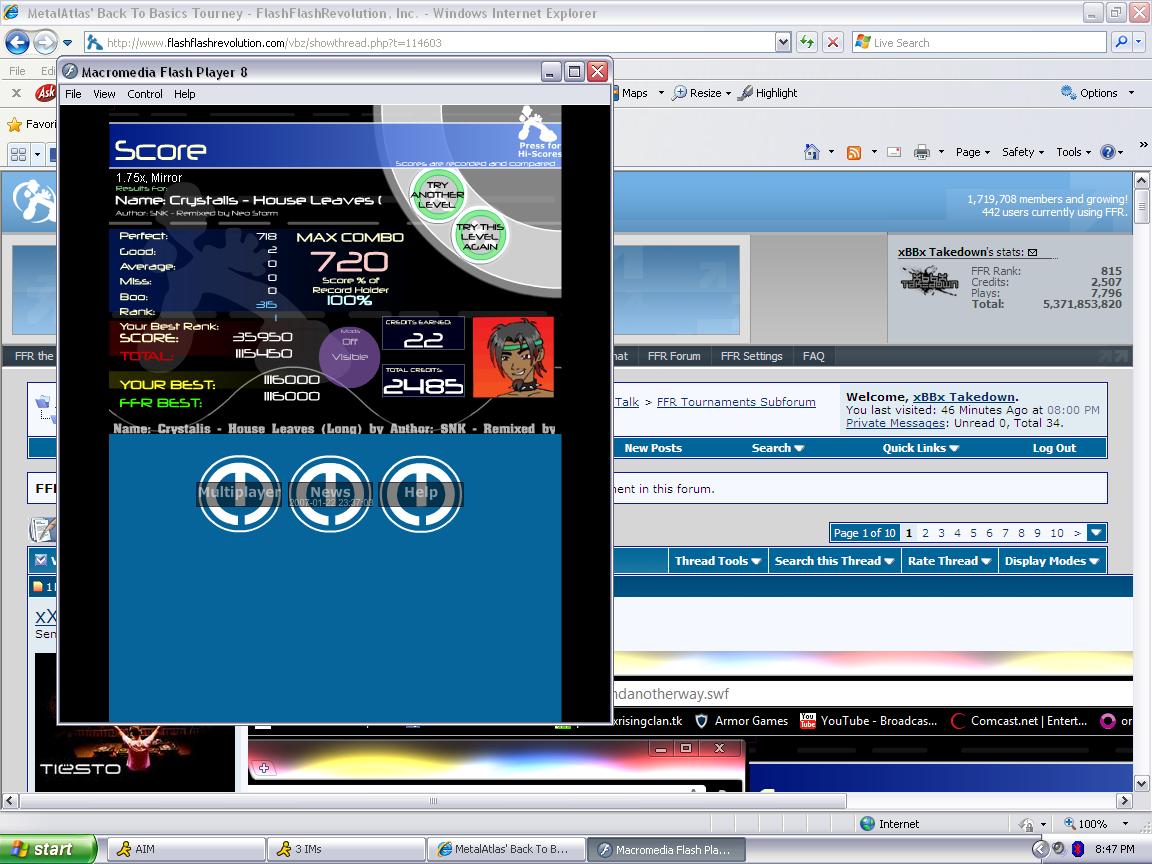The height and width of the screenshot is (864, 1152).
Task: Click the FFR Forum nav tab
Action: tap(674, 356)
